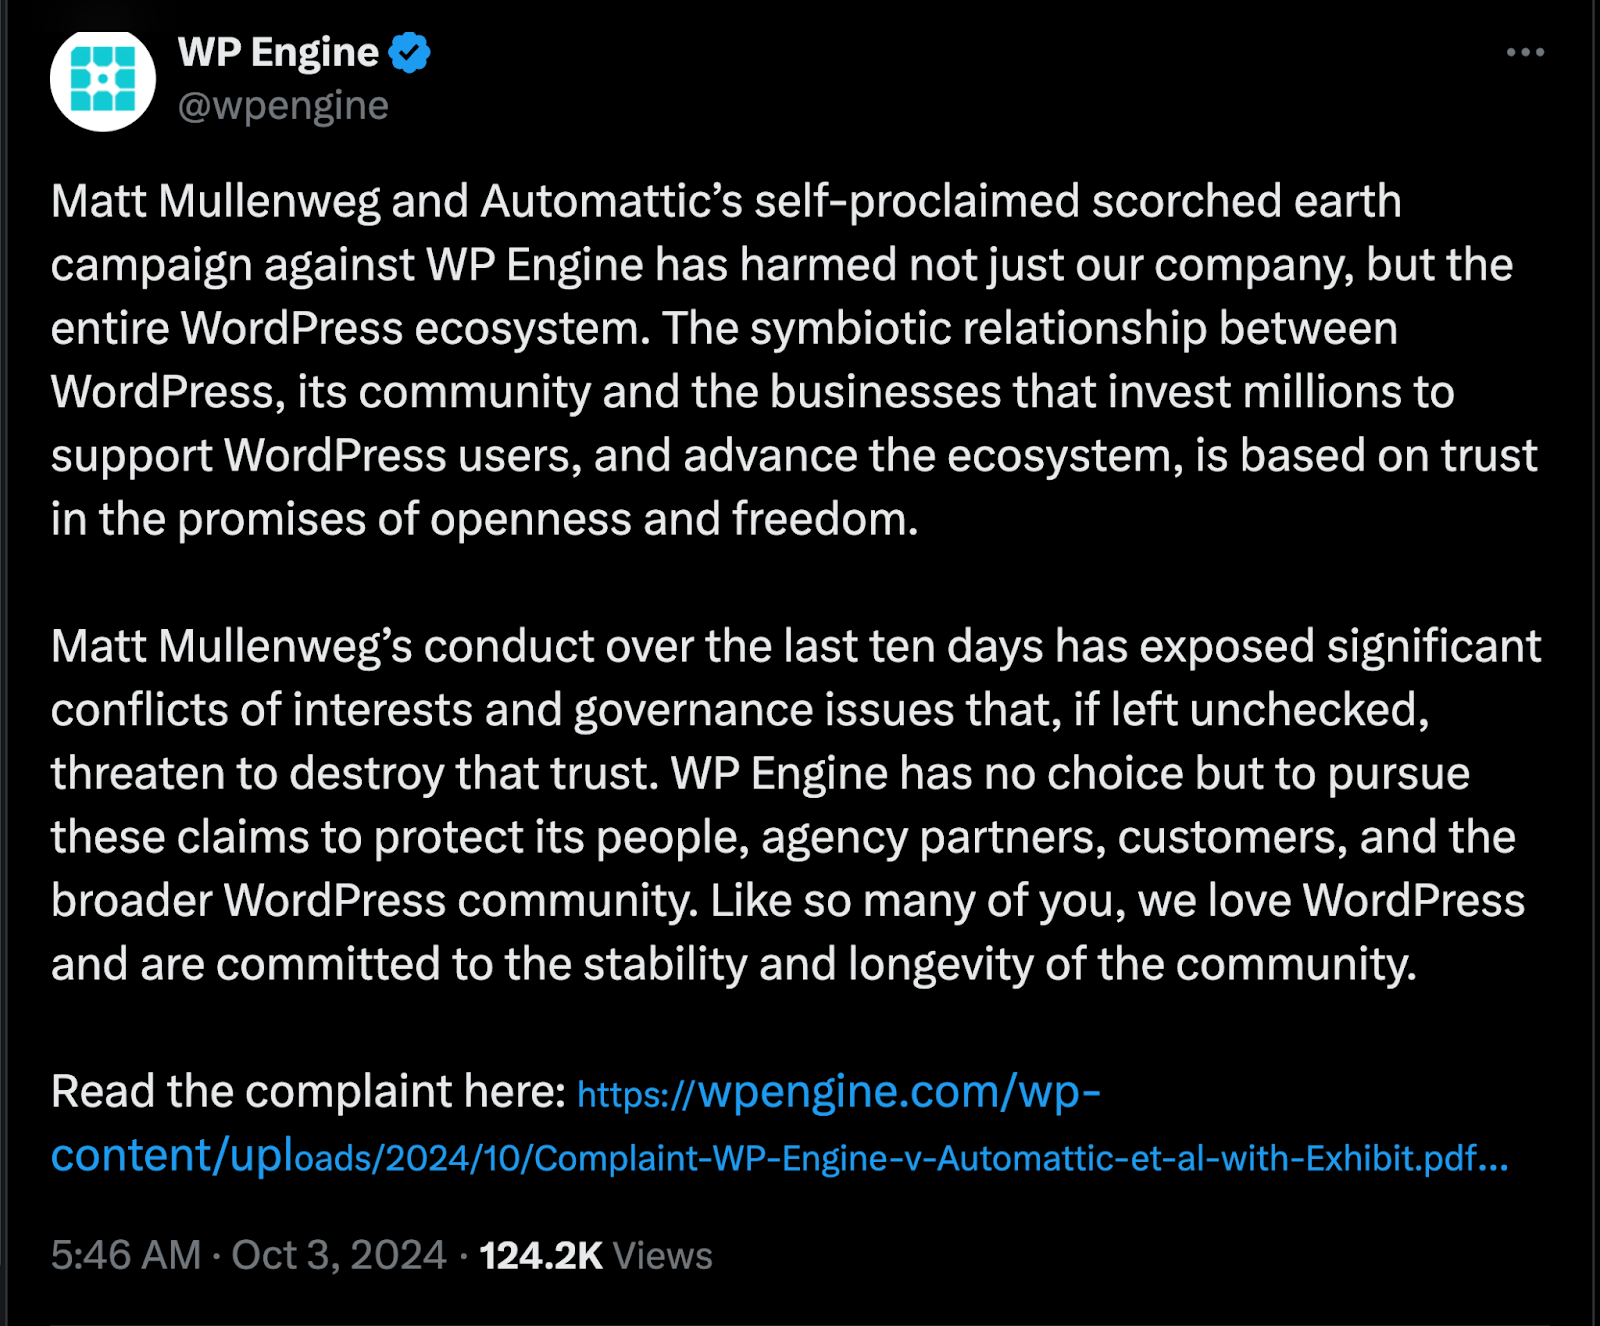Click the blue verified checkmark badge
The width and height of the screenshot is (1600, 1326).
point(409,52)
